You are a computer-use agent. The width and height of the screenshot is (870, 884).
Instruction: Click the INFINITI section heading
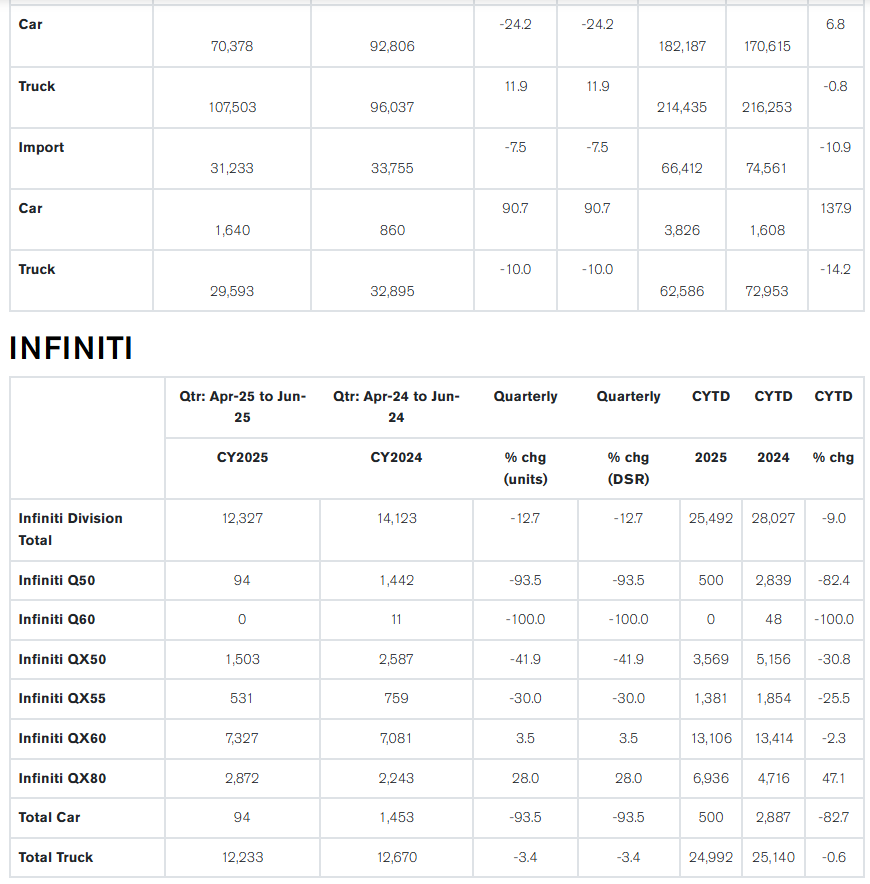tap(71, 348)
